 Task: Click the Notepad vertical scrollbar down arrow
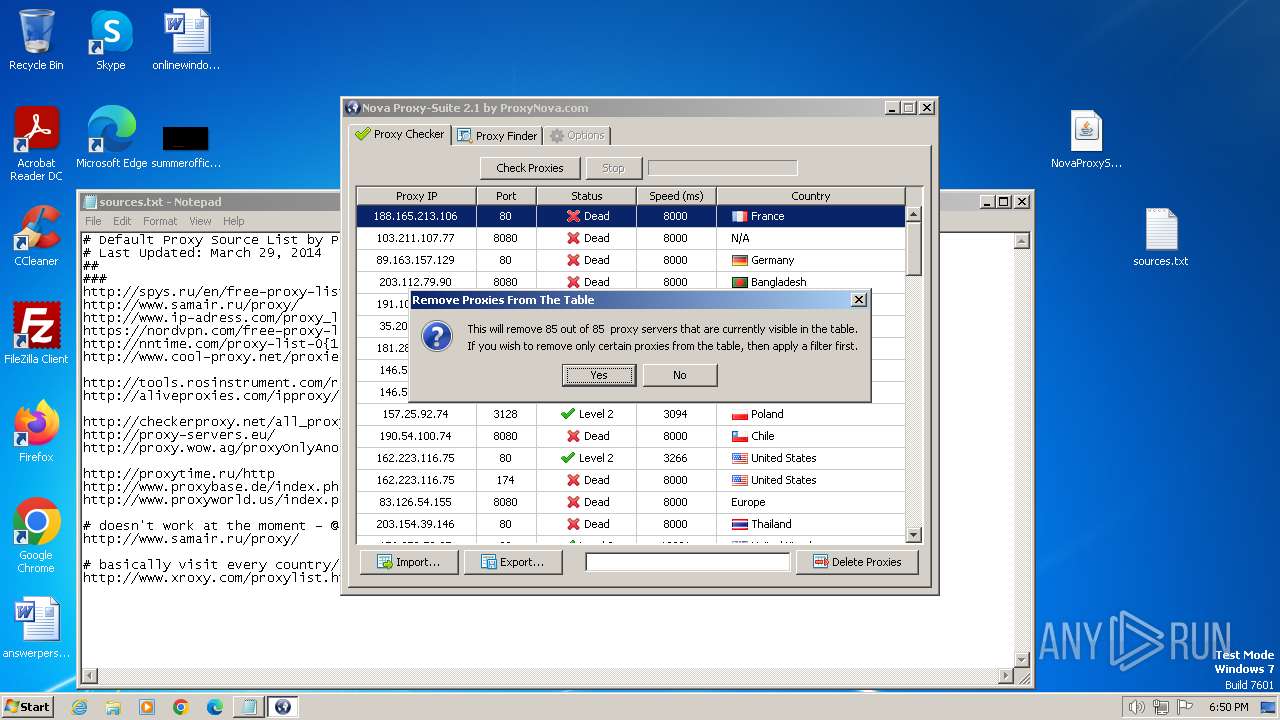pos(1022,659)
